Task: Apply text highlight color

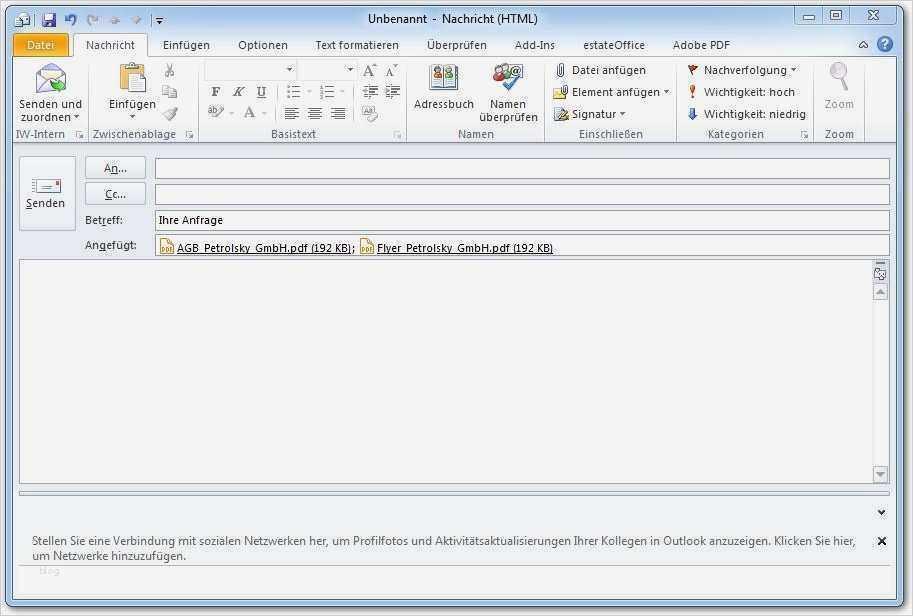Action: (x=215, y=111)
